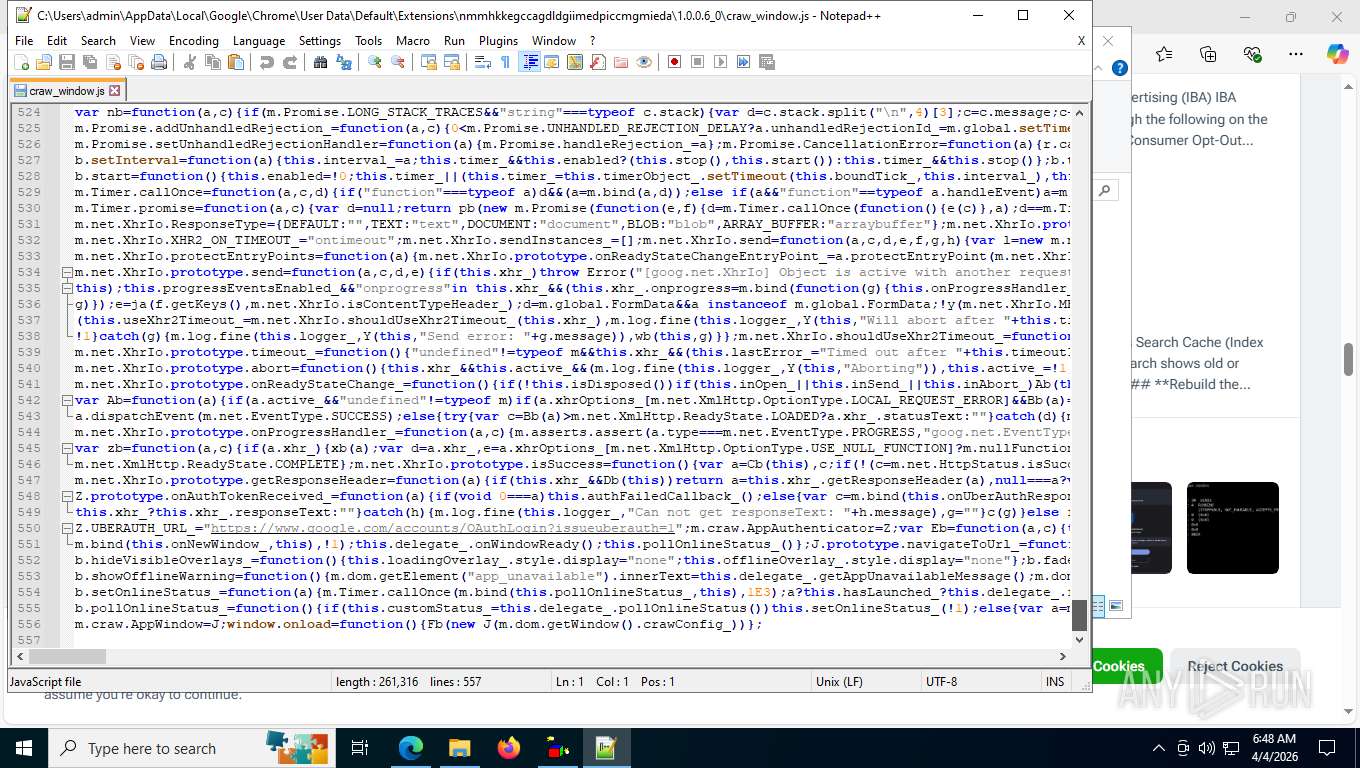Click the Print toolbar icon
This screenshot has width=1360, height=768.
(x=158, y=62)
